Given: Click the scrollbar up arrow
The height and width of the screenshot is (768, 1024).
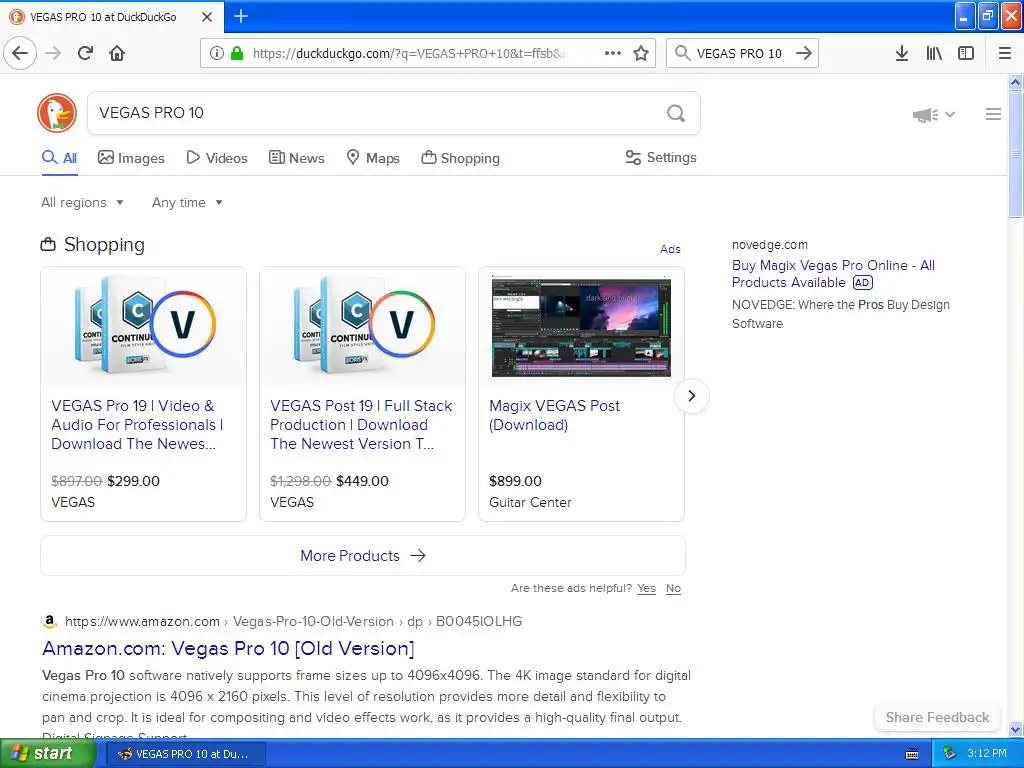Looking at the screenshot, I should click(x=1015, y=82).
